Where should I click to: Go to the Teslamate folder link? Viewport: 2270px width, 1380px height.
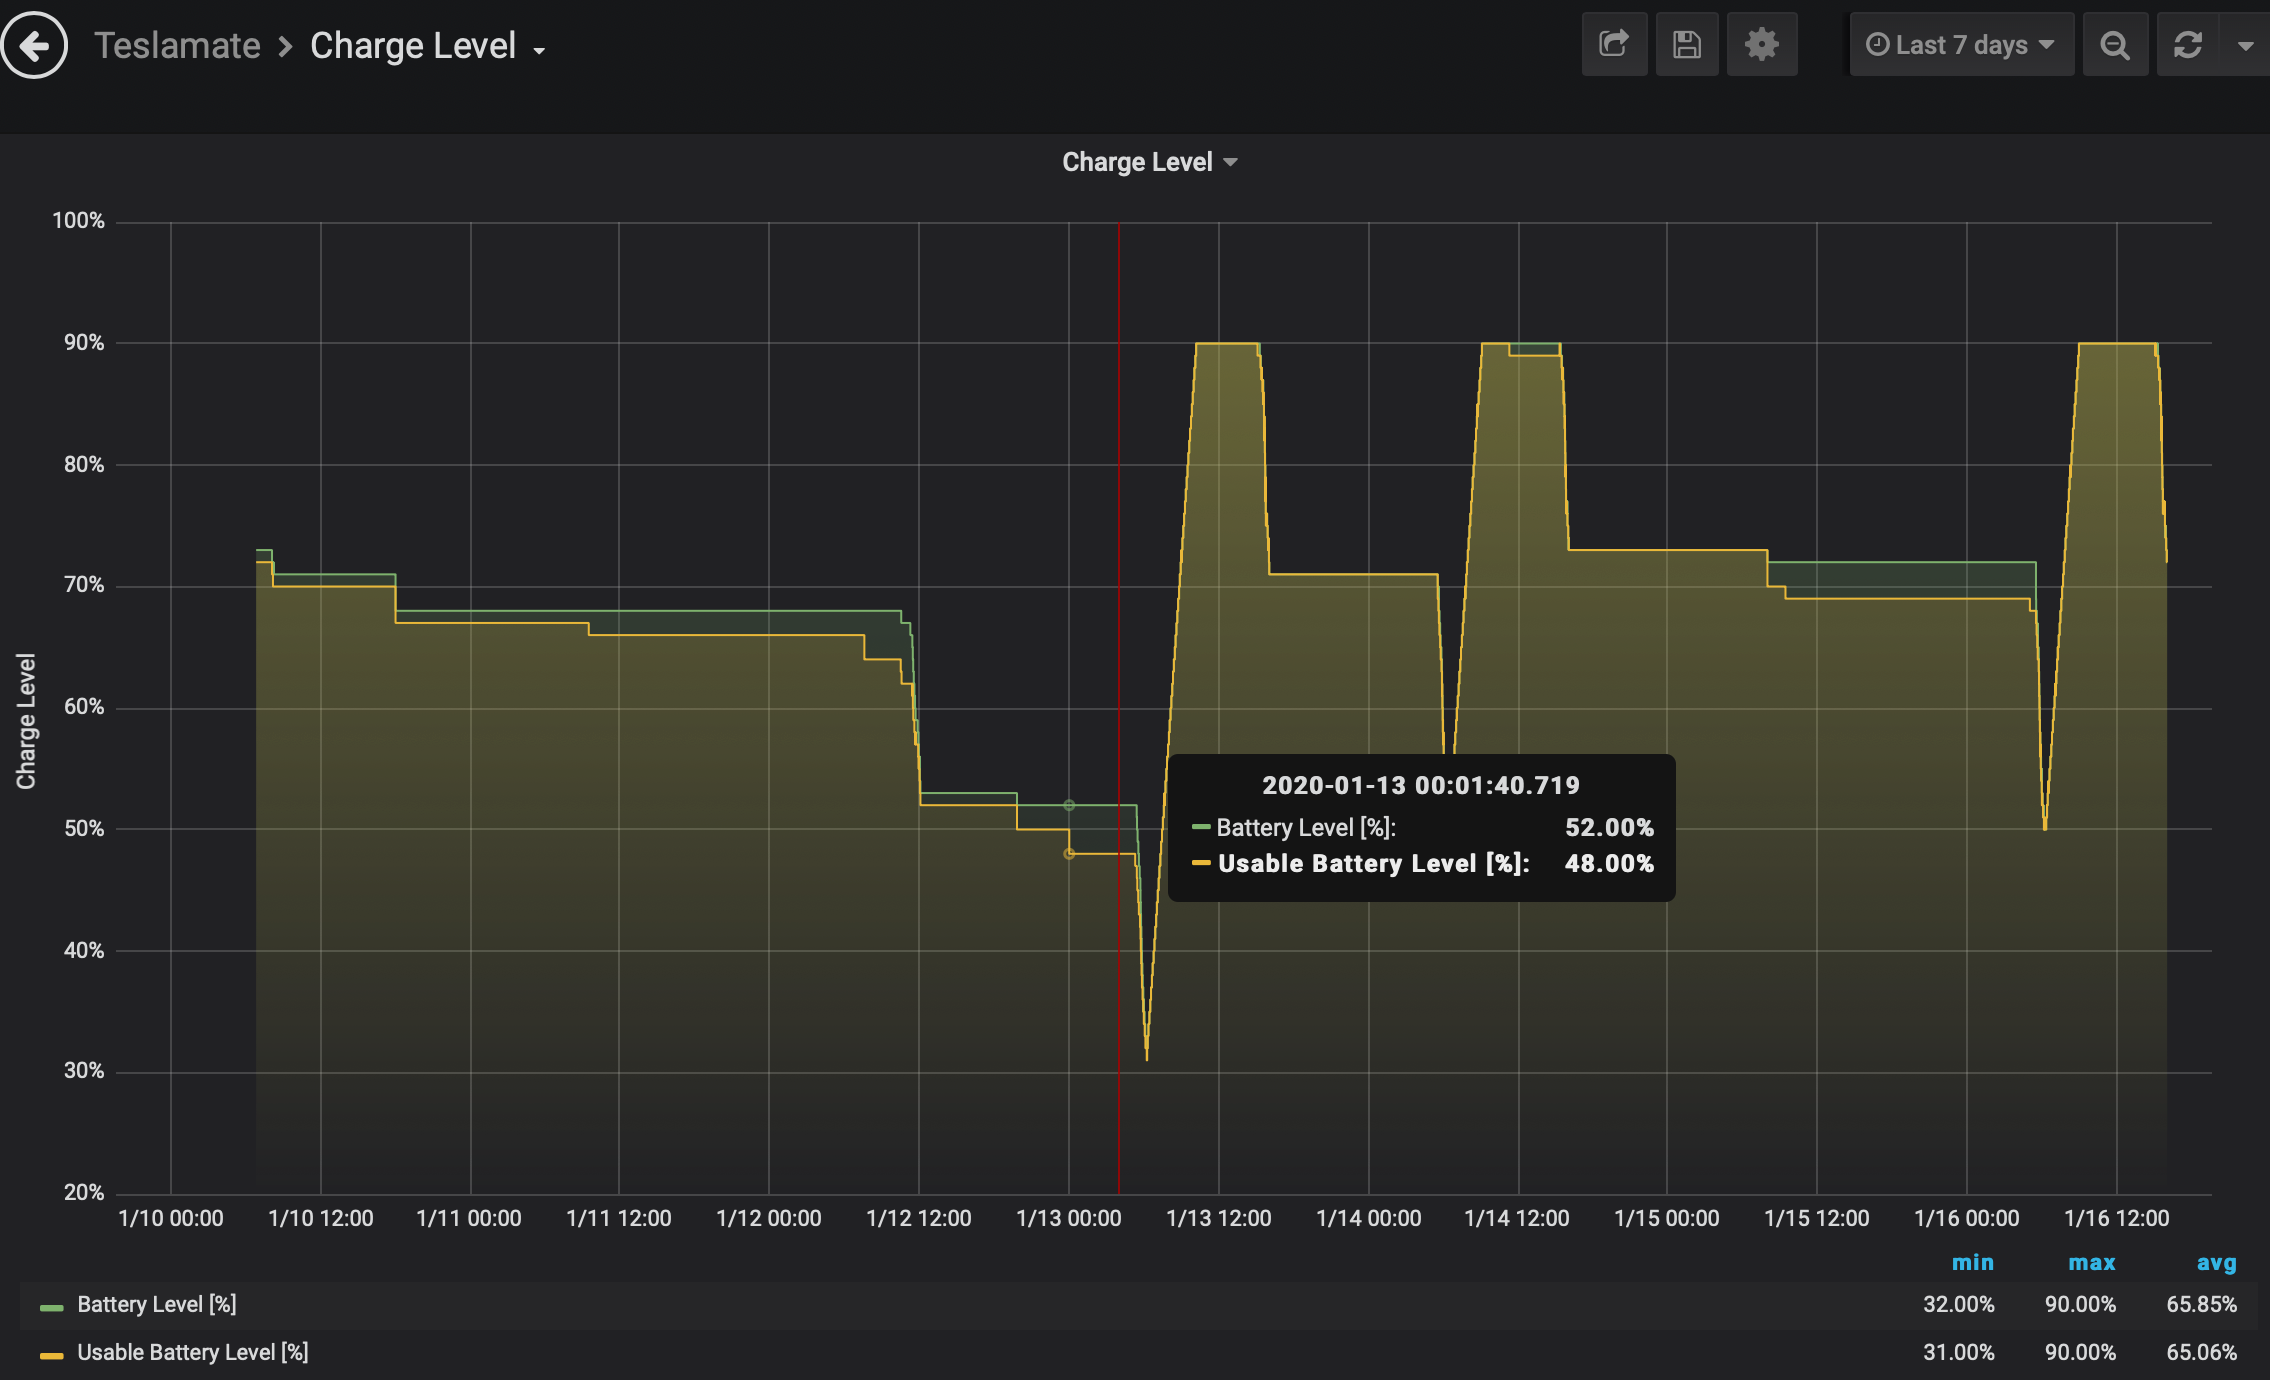click(x=177, y=46)
